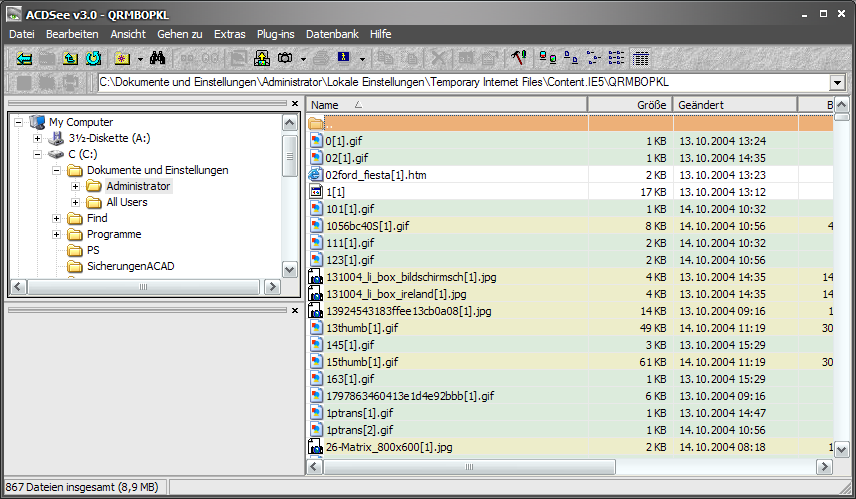The height and width of the screenshot is (499, 856).
Task: Click the folder path address field
Action: click(x=463, y=82)
